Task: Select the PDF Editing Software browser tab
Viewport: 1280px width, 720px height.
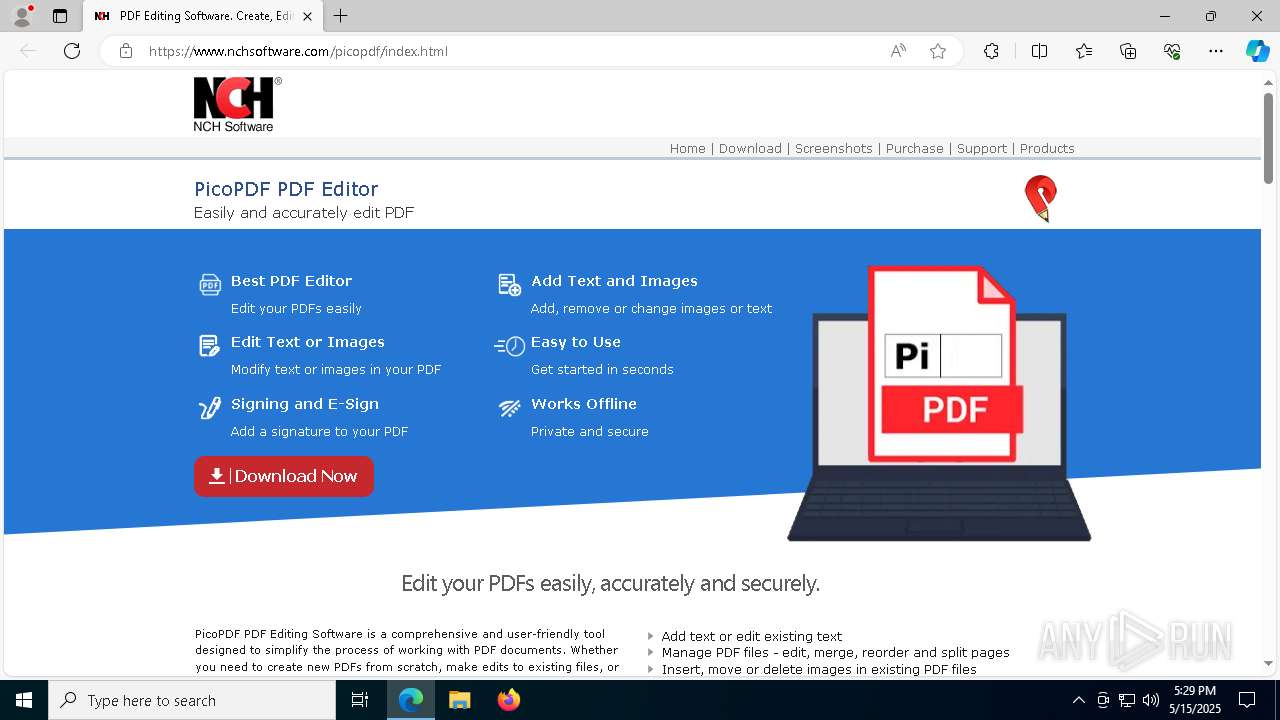Action: click(204, 16)
